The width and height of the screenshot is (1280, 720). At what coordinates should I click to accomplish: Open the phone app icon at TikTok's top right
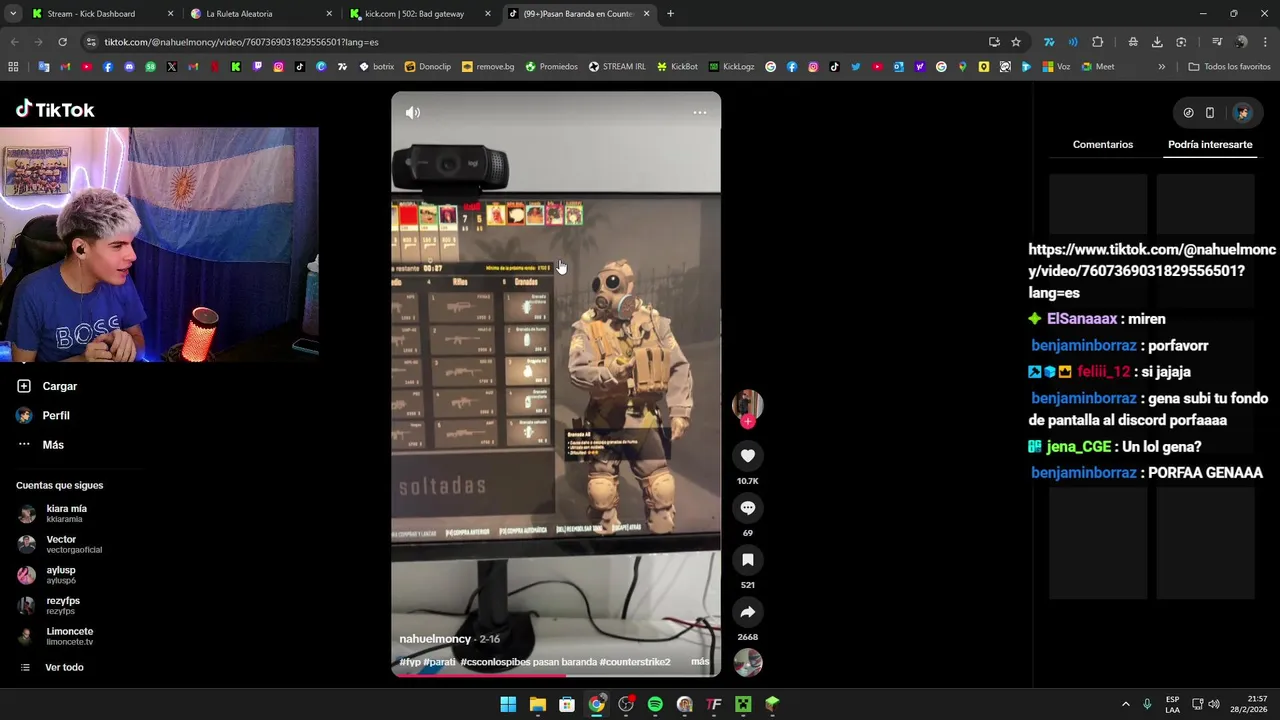pyautogui.click(x=1209, y=113)
